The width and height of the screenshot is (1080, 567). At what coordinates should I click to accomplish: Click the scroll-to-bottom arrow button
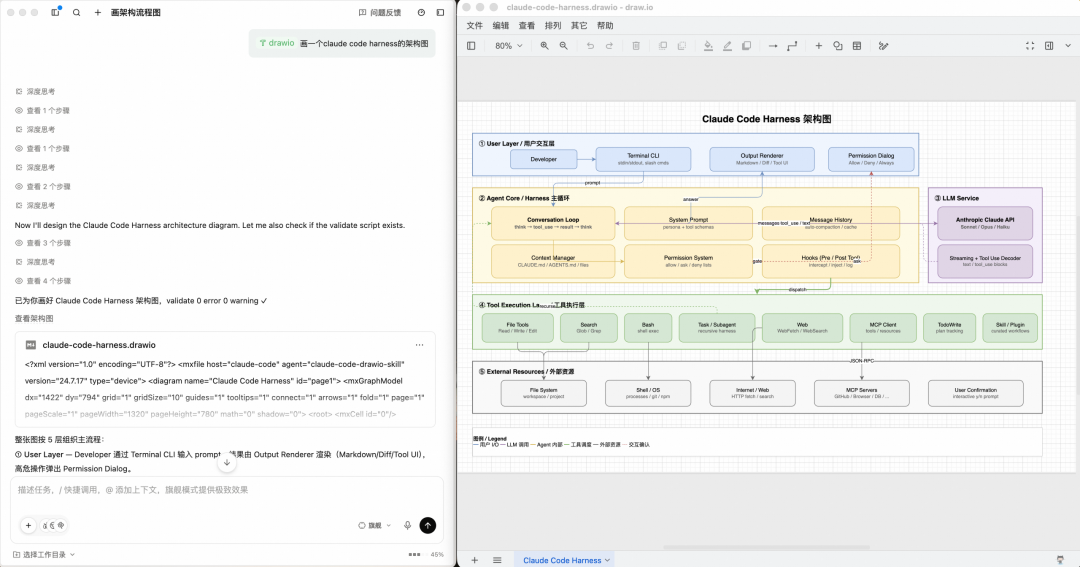click(x=227, y=463)
